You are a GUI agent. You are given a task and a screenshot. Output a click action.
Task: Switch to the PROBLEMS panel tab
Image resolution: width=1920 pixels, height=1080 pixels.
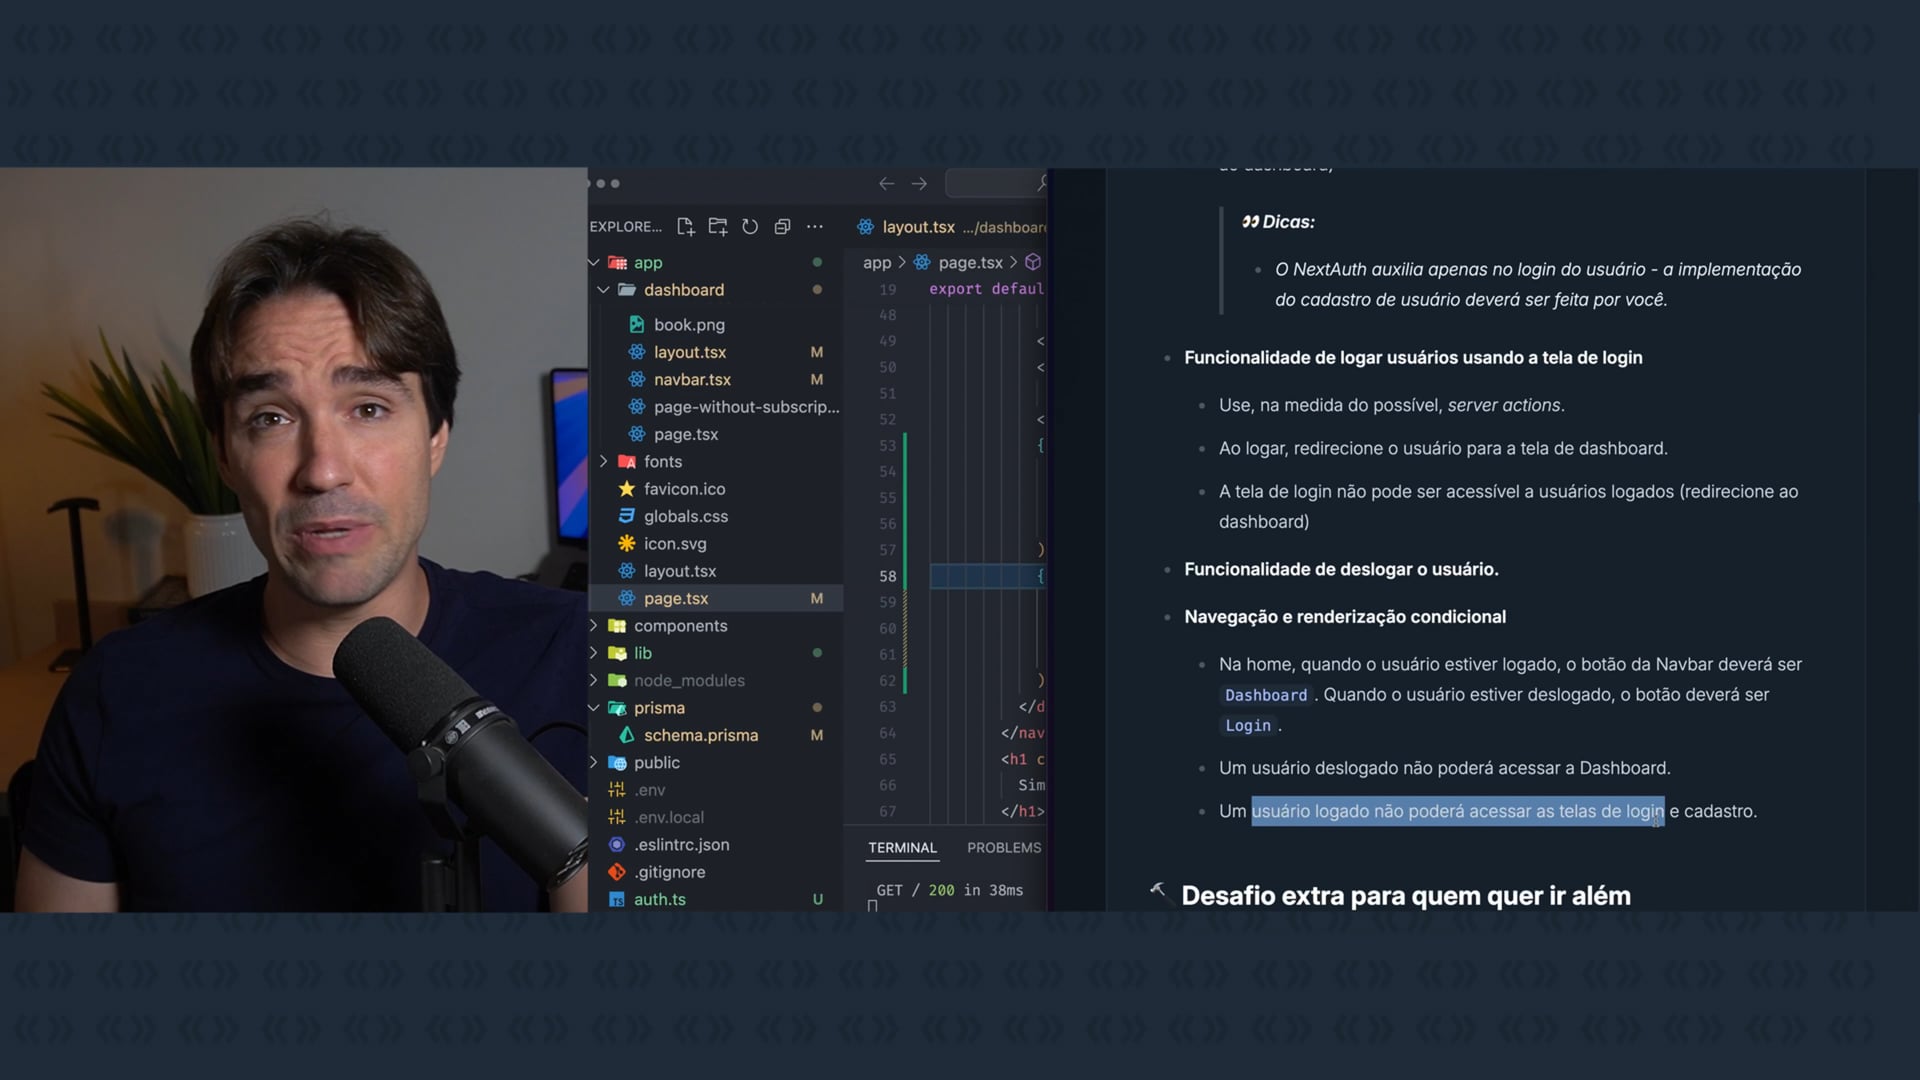click(1003, 848)
